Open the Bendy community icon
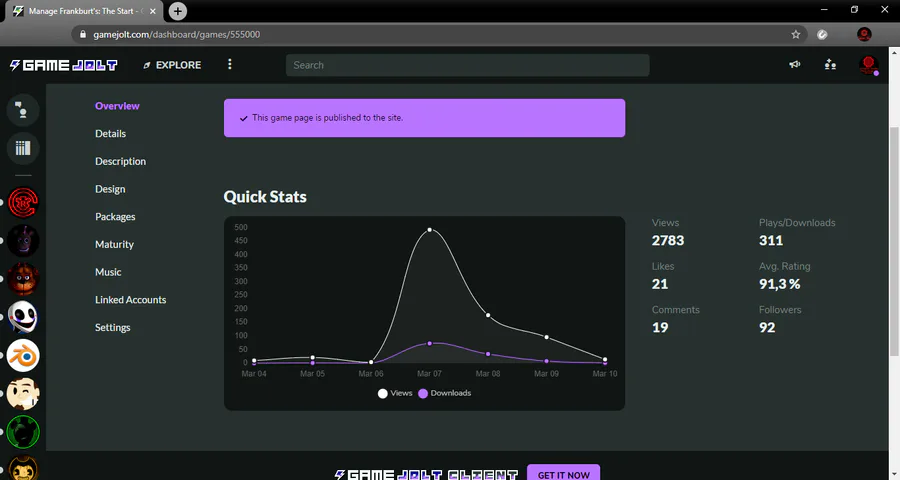This screenshot has height=480, width=900. (23, 469)
